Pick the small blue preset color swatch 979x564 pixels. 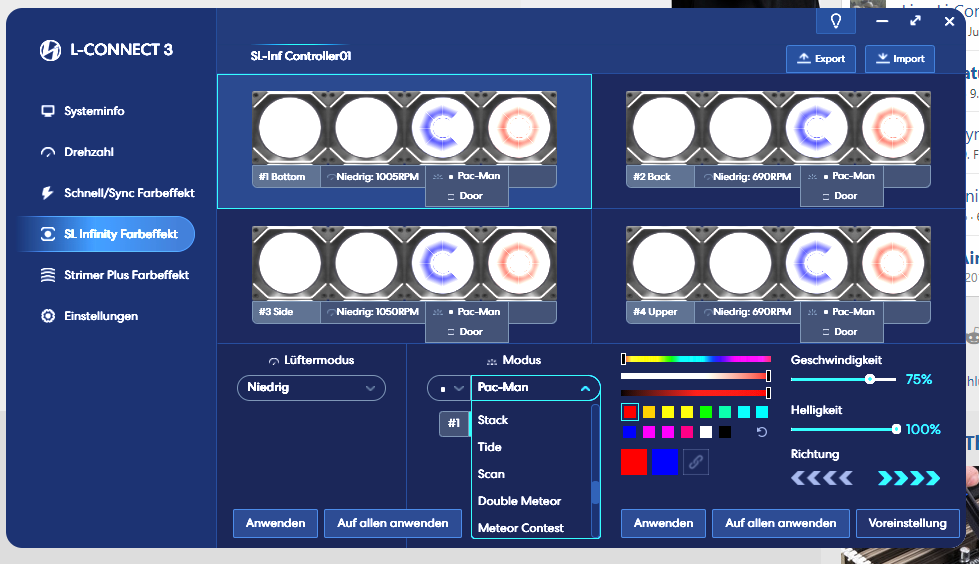coord(630,432)
